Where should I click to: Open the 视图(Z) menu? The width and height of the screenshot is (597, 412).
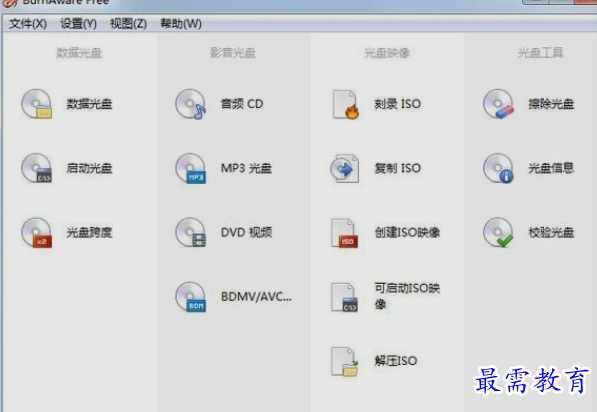128,24
